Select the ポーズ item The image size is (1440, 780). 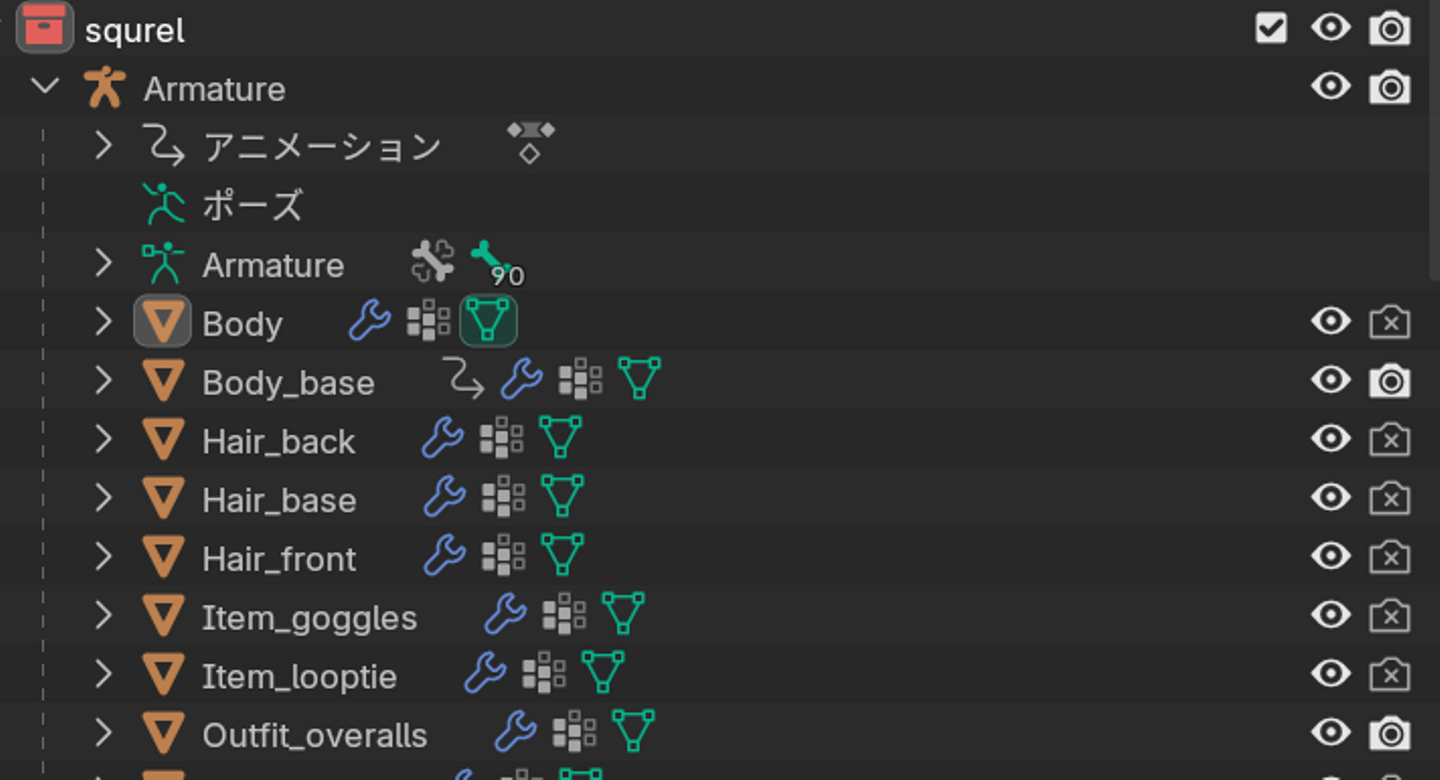(x=252, y=206)
